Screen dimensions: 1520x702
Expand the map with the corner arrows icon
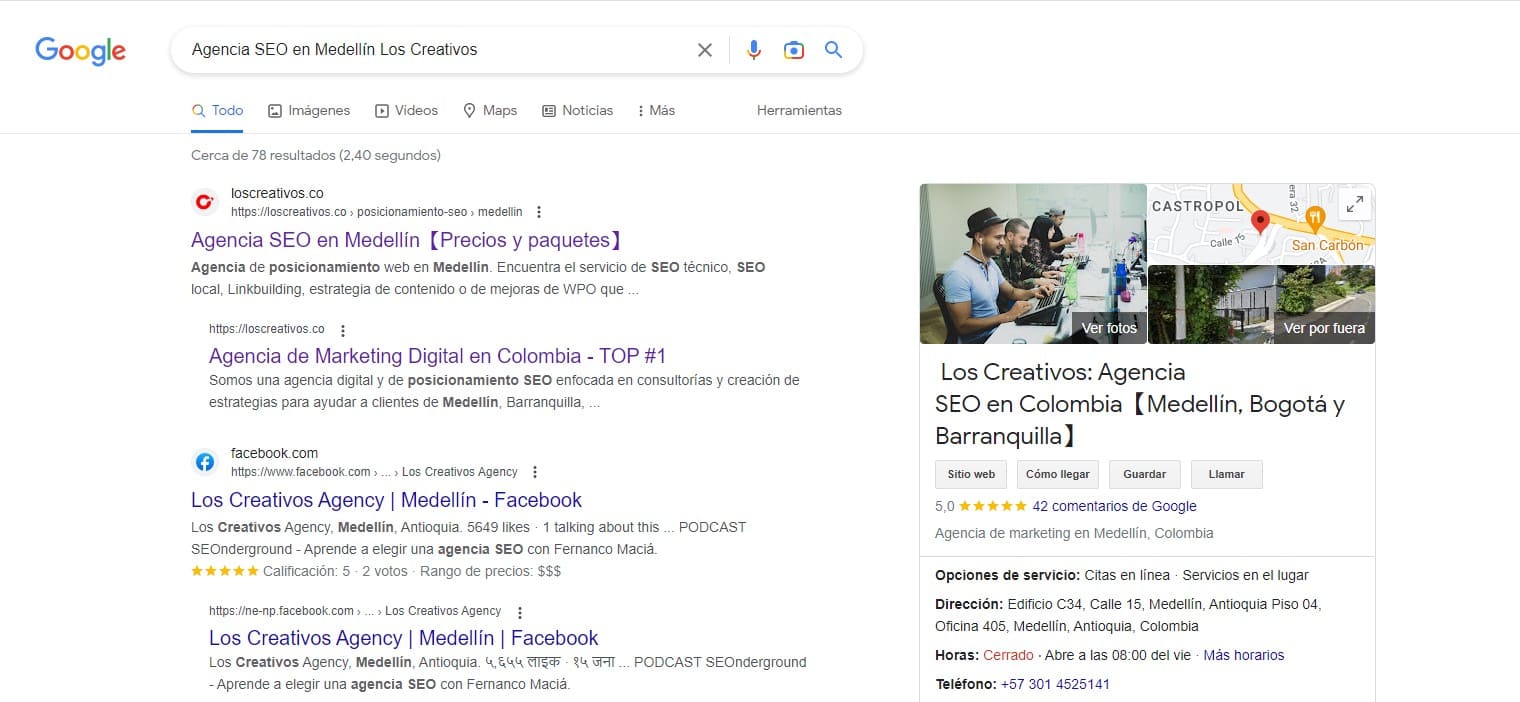tap(1355, 203)
